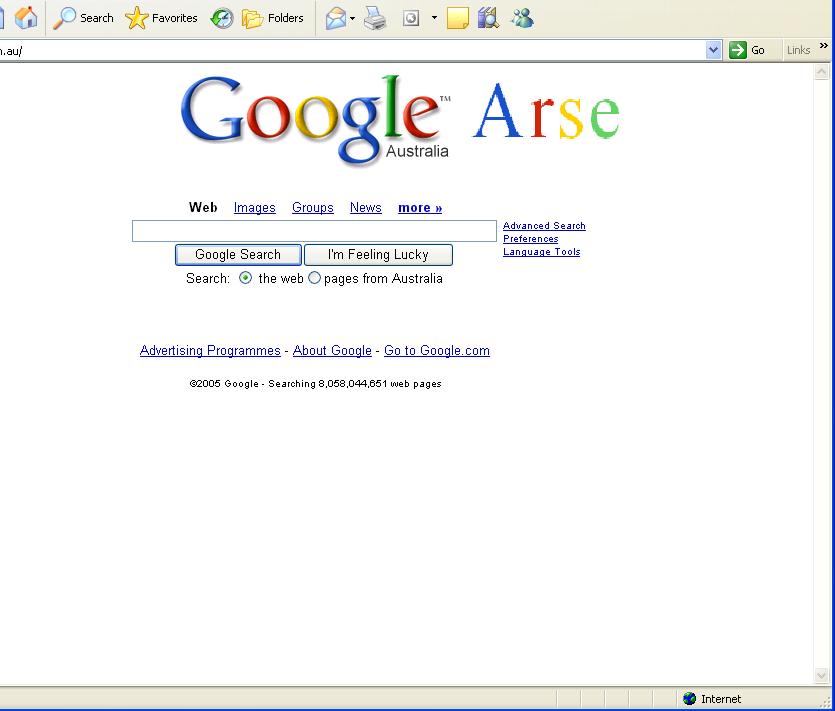The width and height of the screenshot is (835, 711).
Task: Expand the Links toolbar chevron
Action: click(x=824, y=46)
